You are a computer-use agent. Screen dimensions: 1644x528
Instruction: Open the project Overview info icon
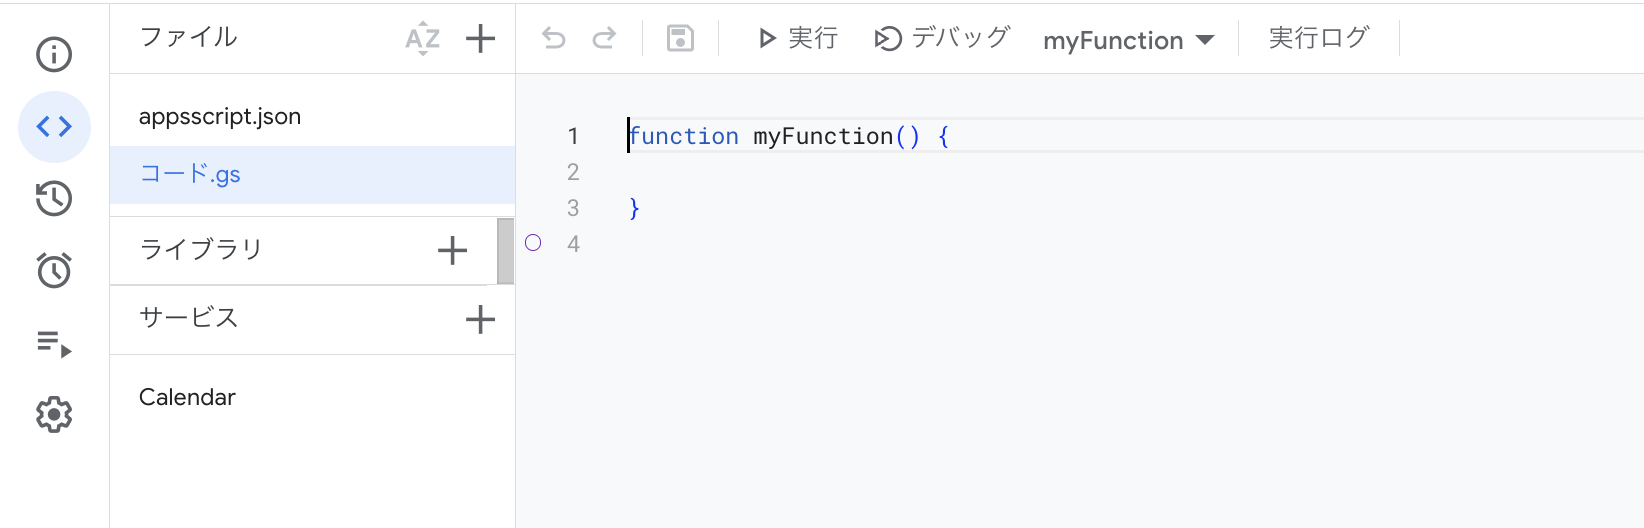54,54
